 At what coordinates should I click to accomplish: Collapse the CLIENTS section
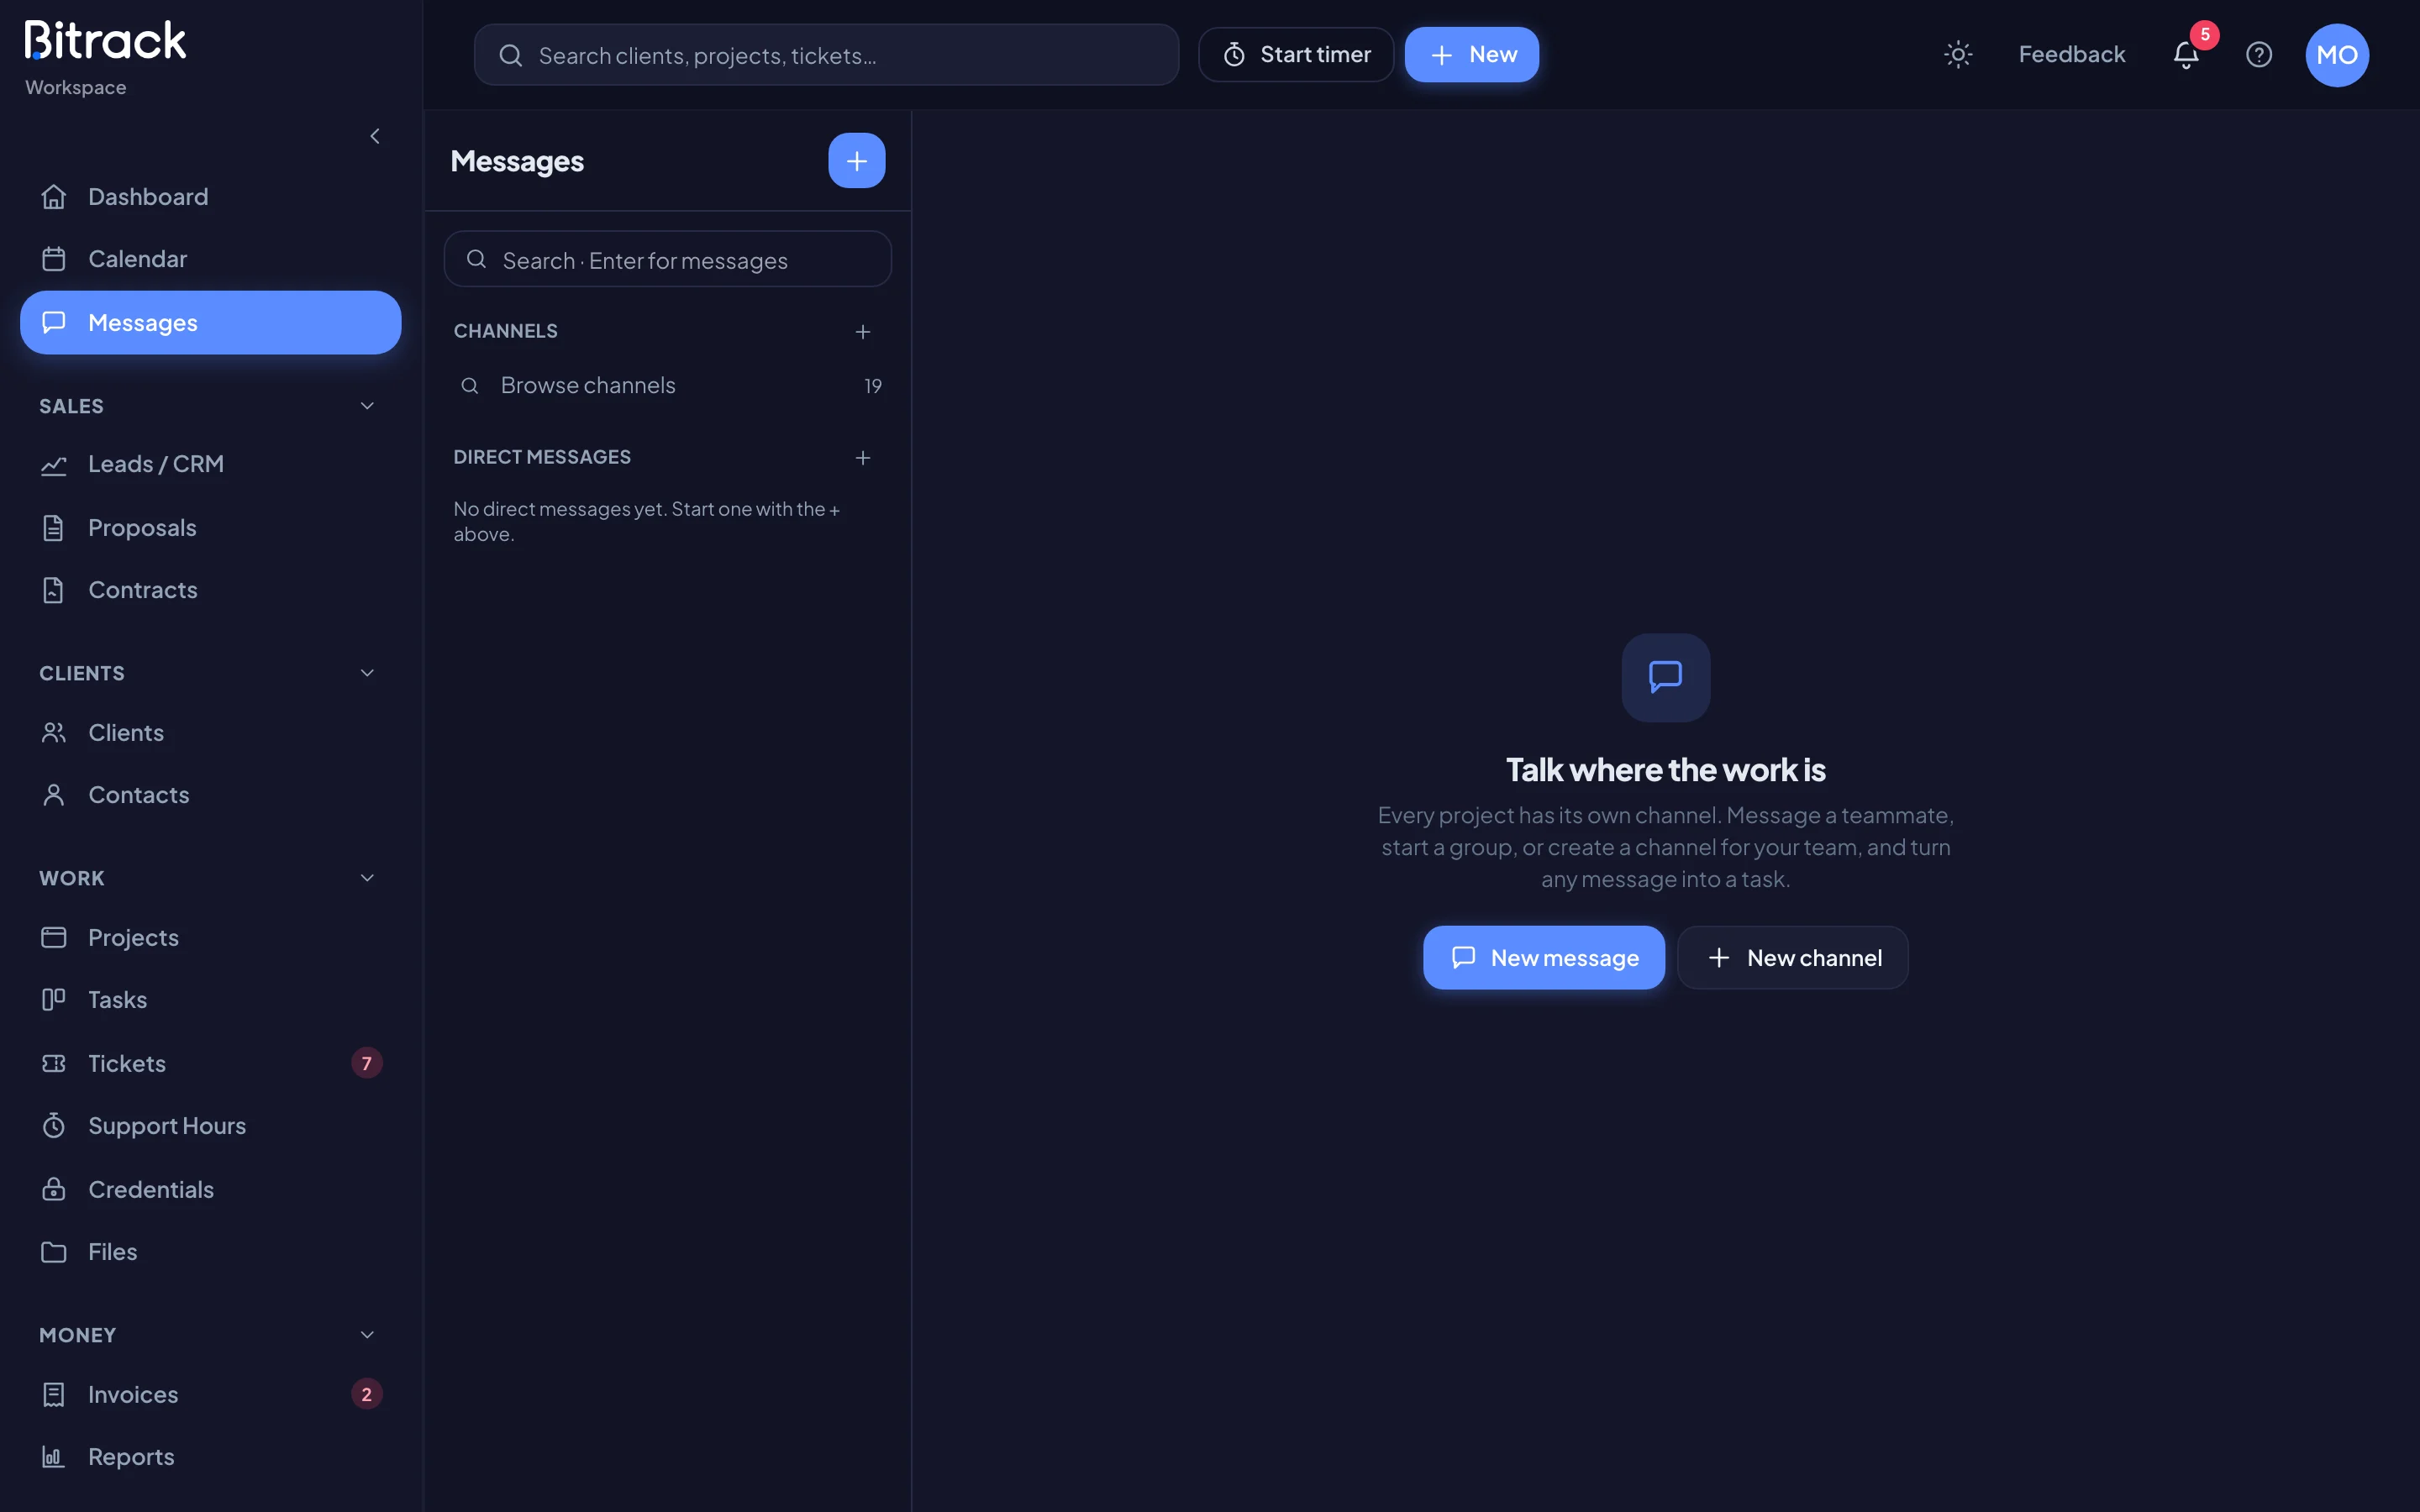click(367, 673)
